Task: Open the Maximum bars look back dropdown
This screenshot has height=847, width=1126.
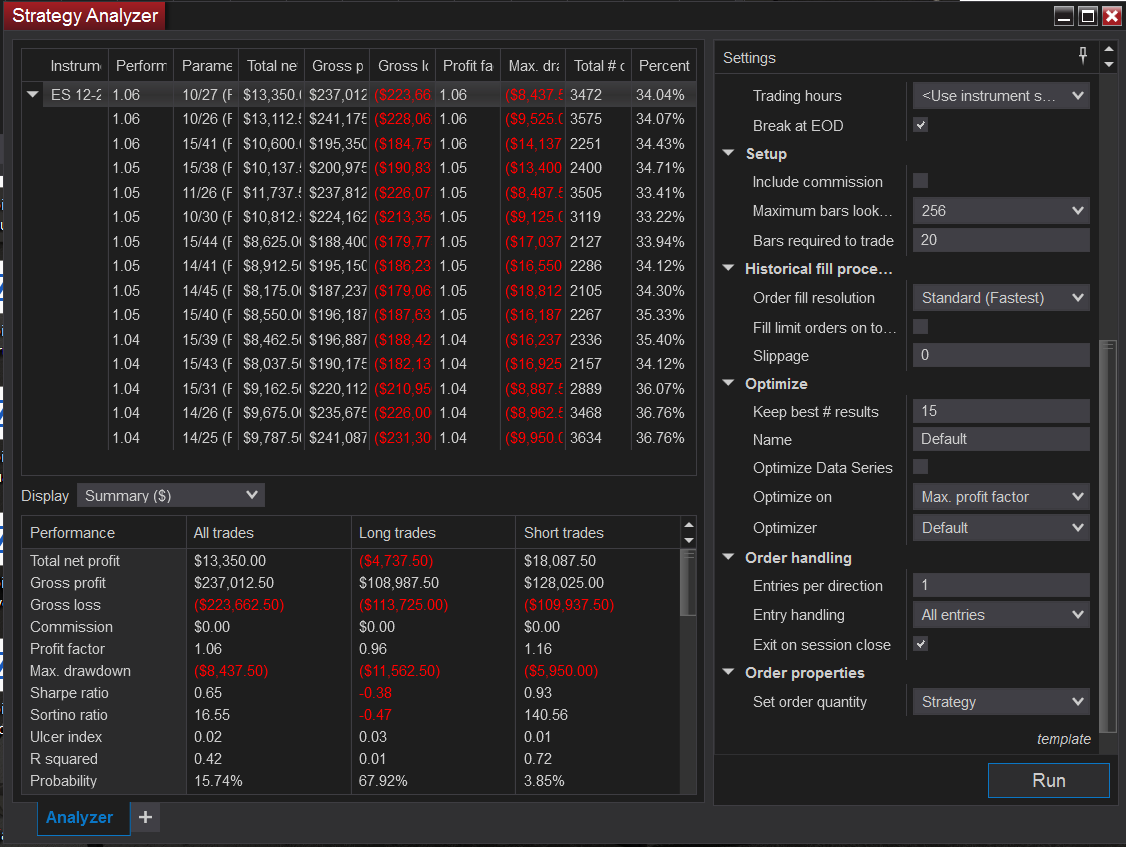Action: click(1001, 210)
